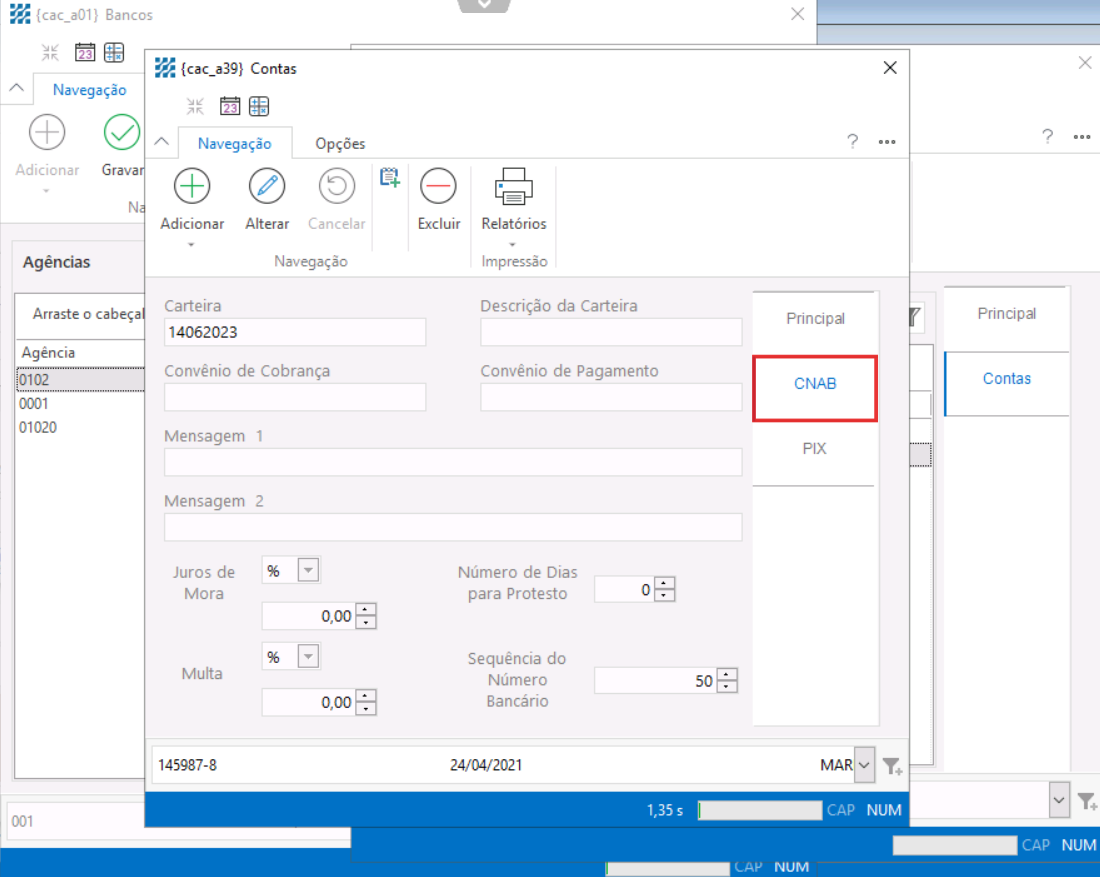Close the Contas window
This screenshot has width=1100, height=877.
pyautogui.click(x=890, y=67)
